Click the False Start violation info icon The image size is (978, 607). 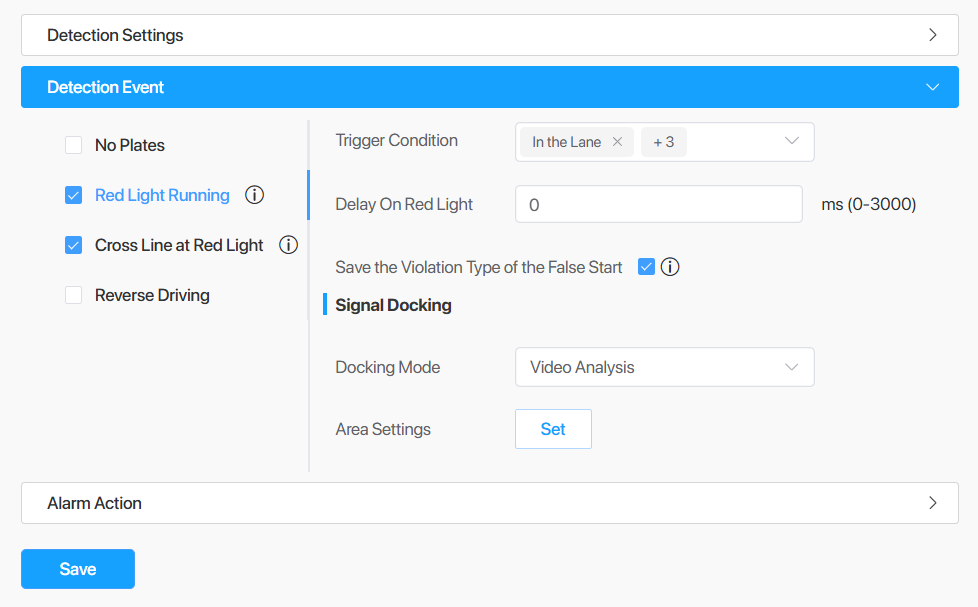click(670, 267)
